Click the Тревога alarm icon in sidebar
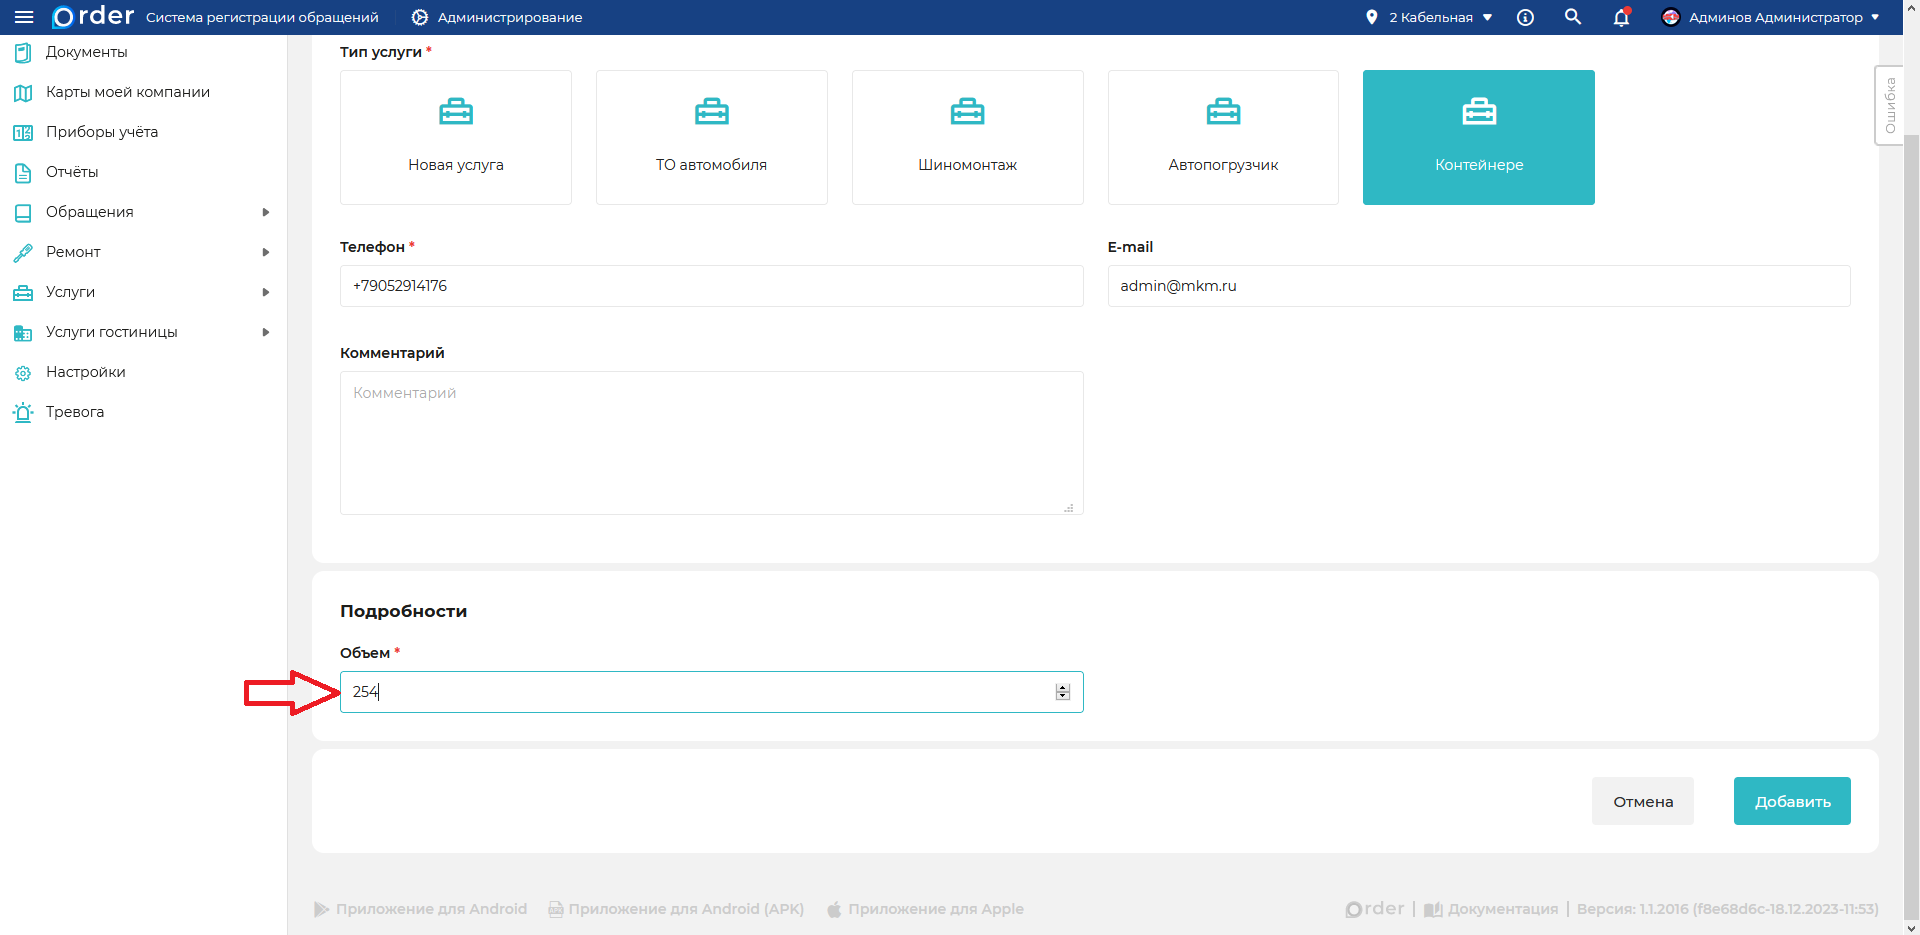The height and width of the screenshot is (935, 1920). click(23, 412)
